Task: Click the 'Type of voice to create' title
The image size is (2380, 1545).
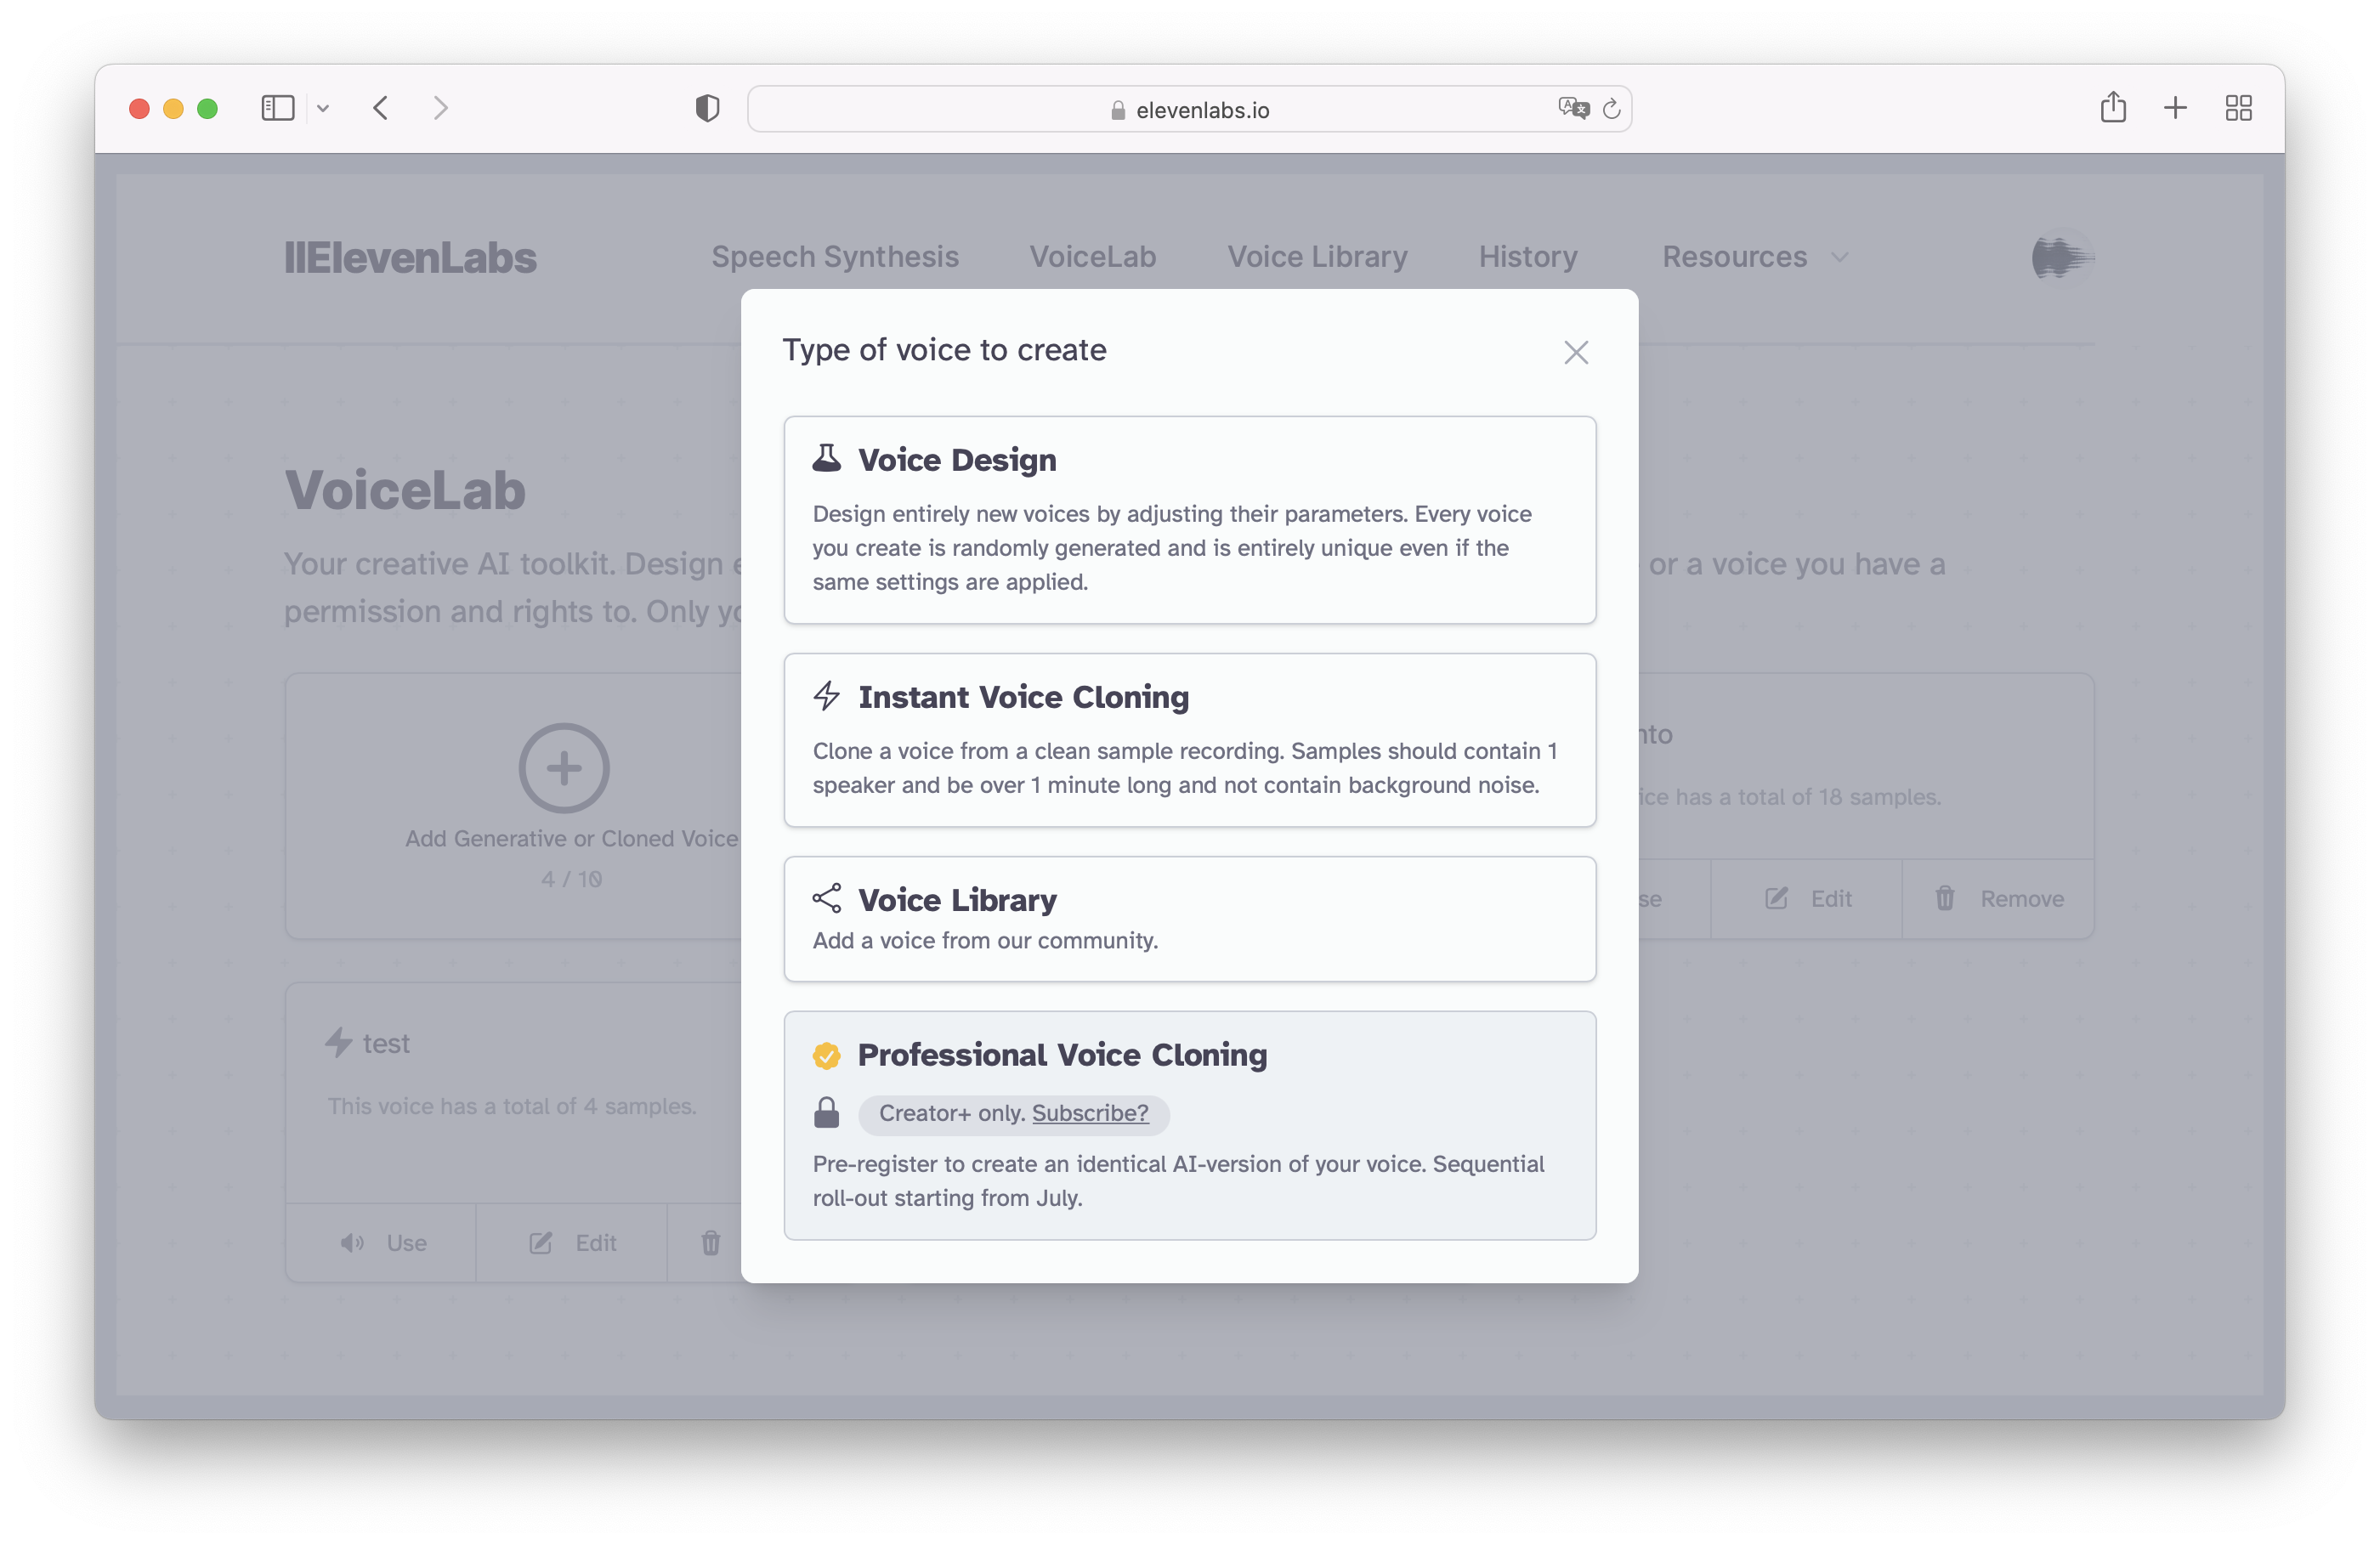Action: tap(944, 350)
